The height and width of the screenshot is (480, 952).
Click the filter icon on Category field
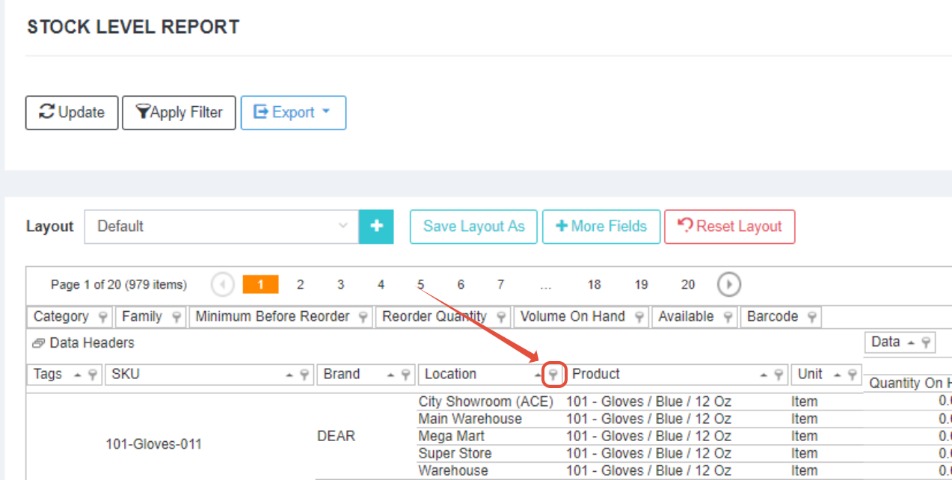click(101, 317)
